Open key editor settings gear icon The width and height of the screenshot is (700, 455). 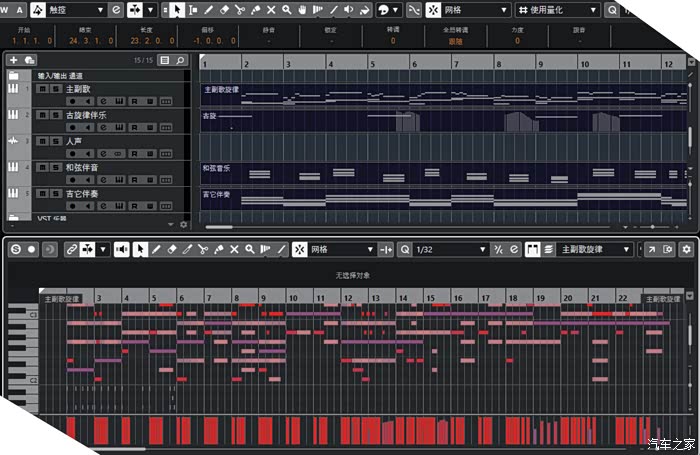pyautogui.click(x=686, y=249)
